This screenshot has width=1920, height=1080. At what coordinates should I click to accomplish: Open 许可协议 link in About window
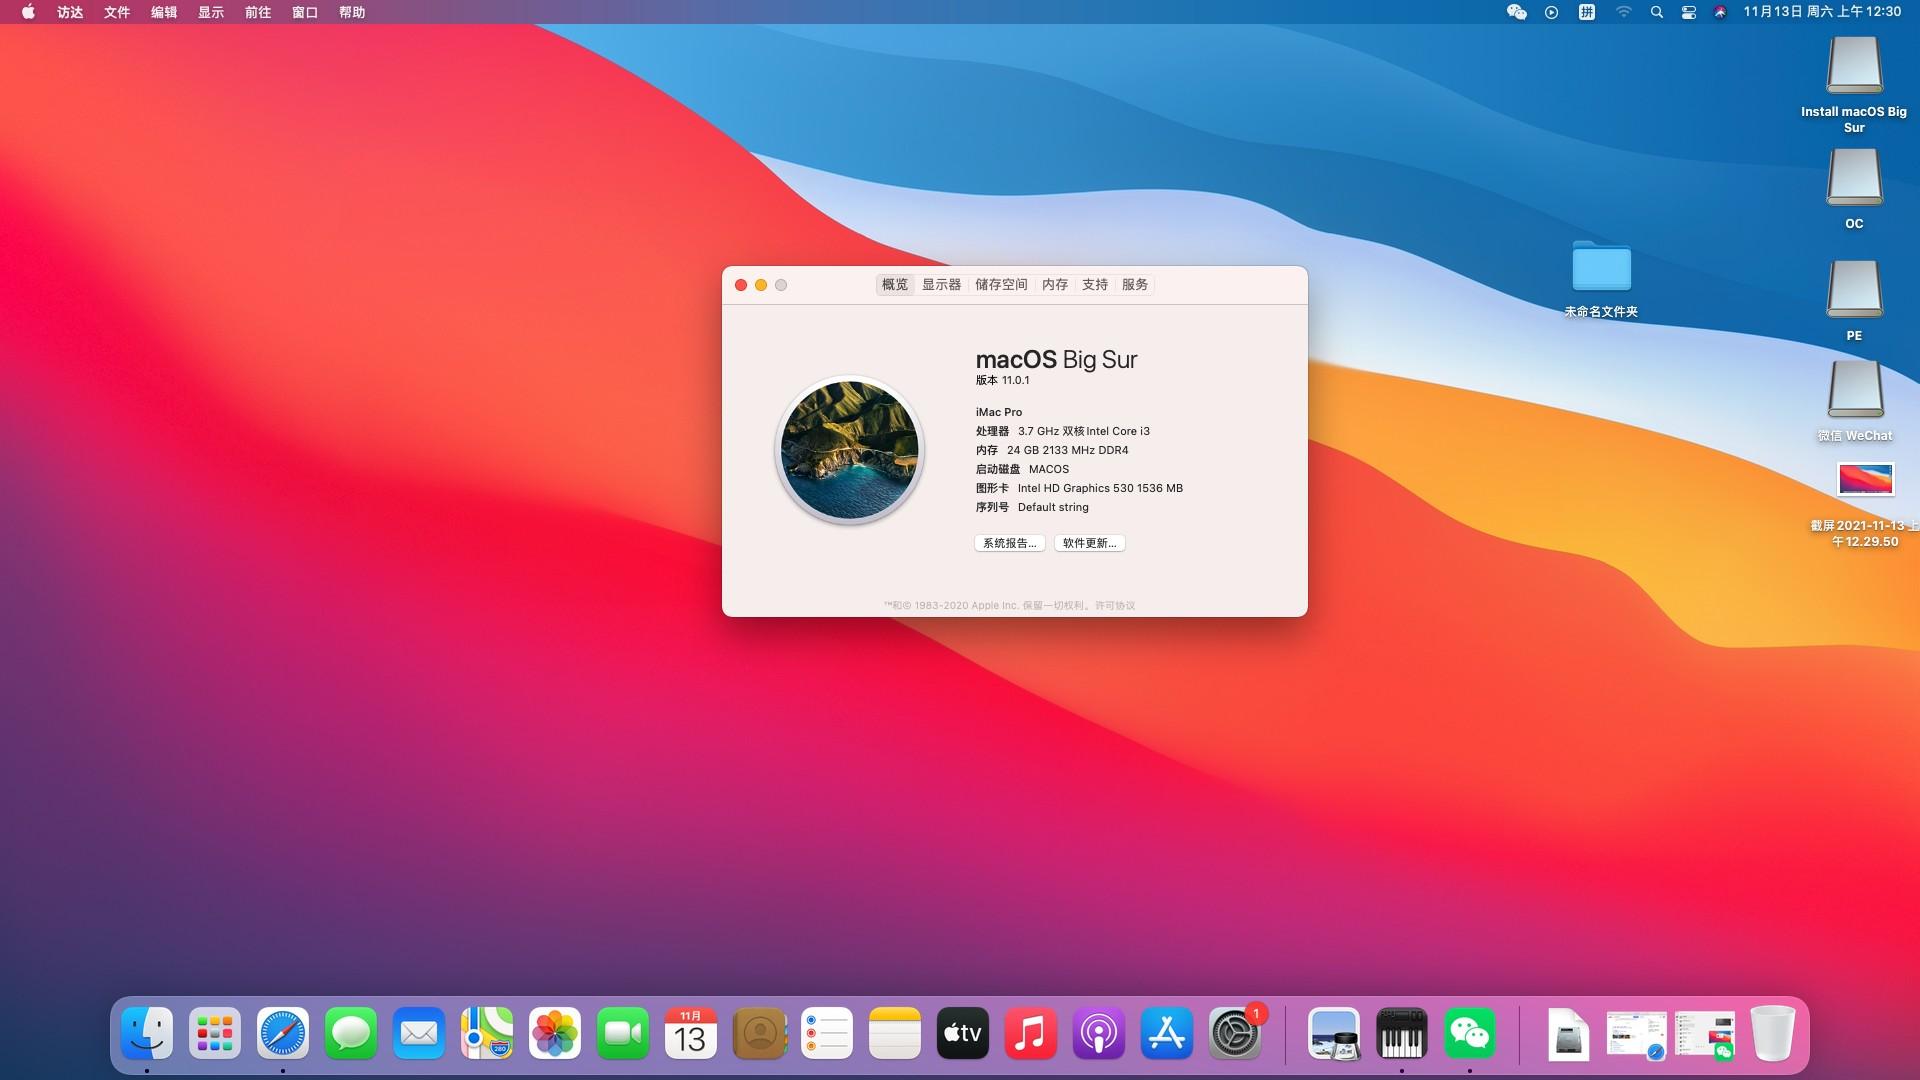[1115, 605]
